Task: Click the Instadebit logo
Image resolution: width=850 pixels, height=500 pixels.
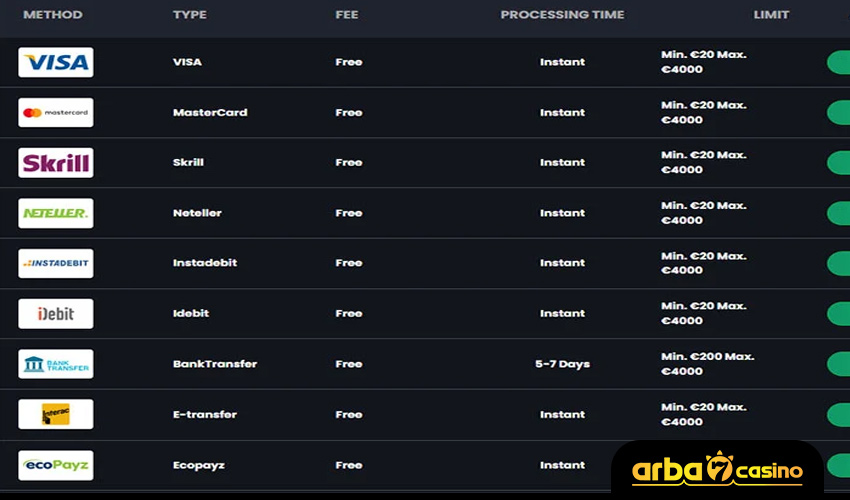Action: tap(56, 263)
